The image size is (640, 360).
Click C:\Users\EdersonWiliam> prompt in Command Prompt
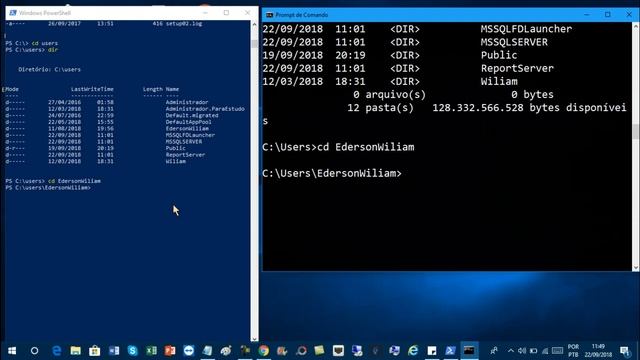click(x=332, y=173)
